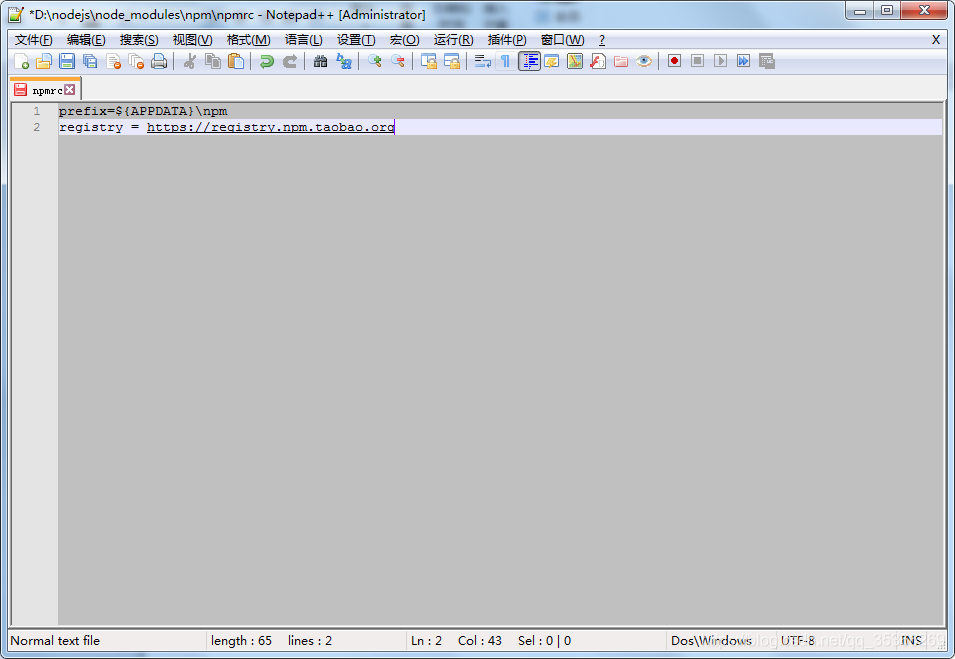
Task: Open the Replace dialog icon
Action: click(344, 62)
